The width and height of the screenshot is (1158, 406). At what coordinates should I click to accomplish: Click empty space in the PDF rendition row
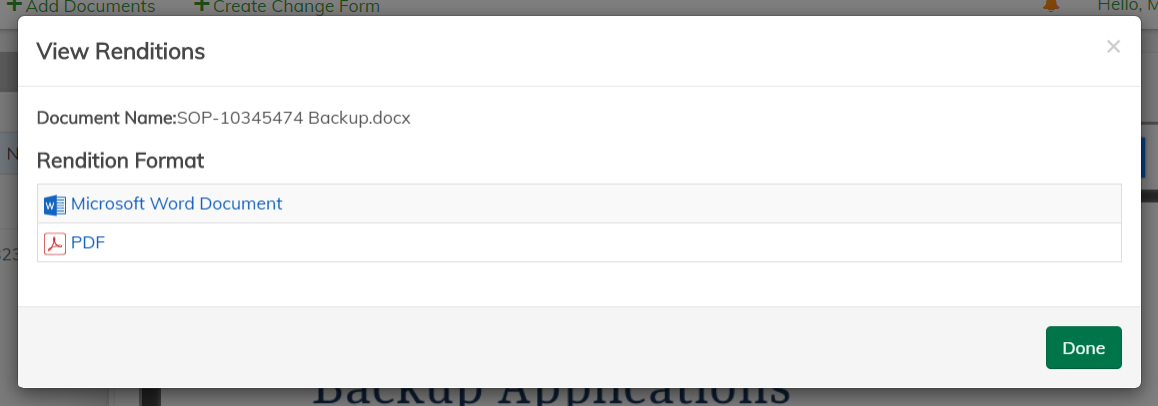(x=600, y=243)
